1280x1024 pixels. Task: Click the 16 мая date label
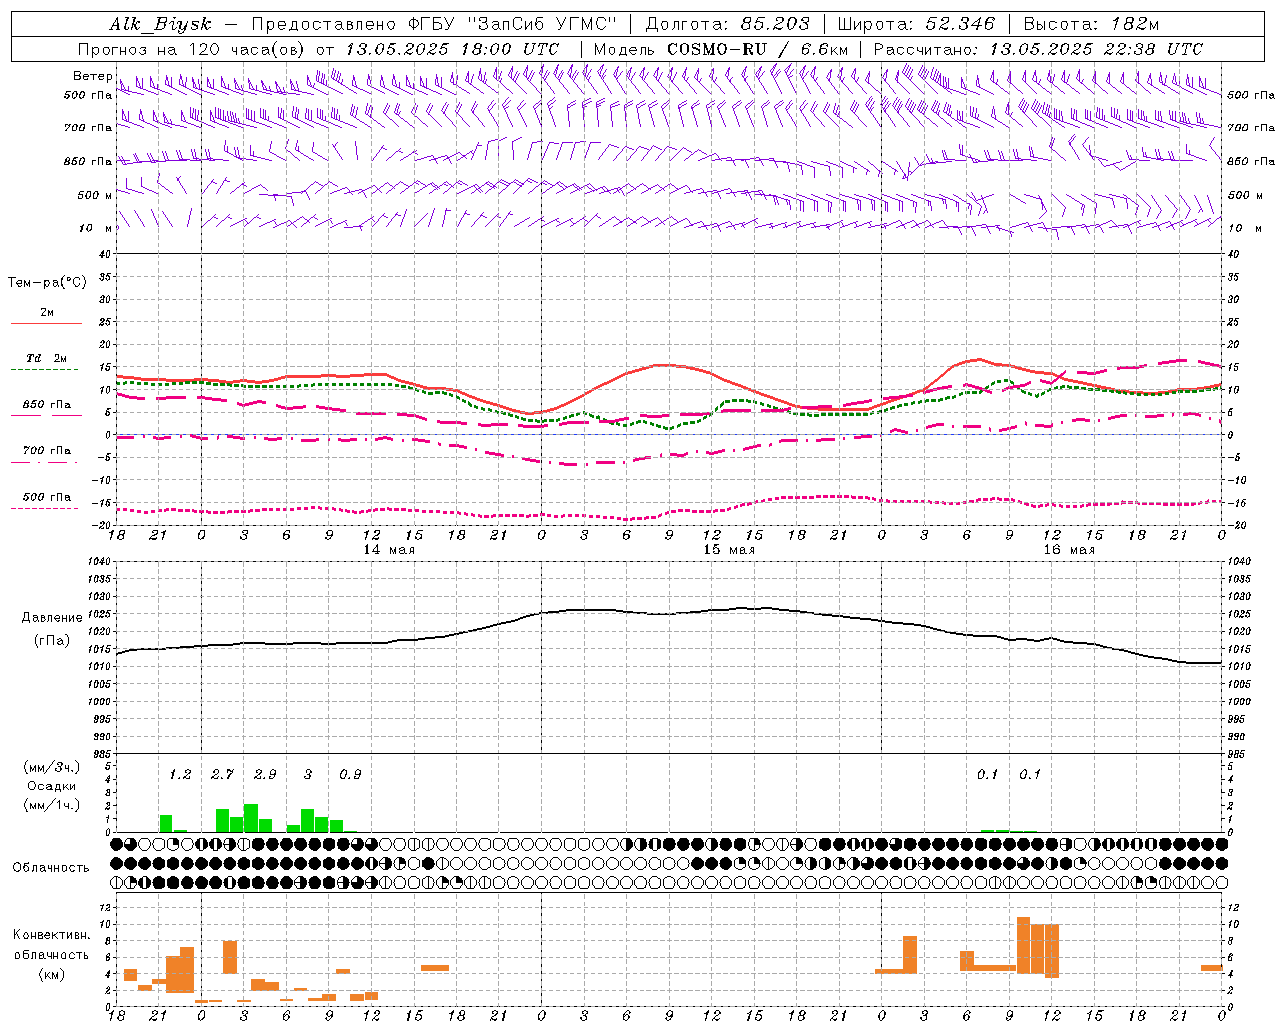pos(1069,550)
